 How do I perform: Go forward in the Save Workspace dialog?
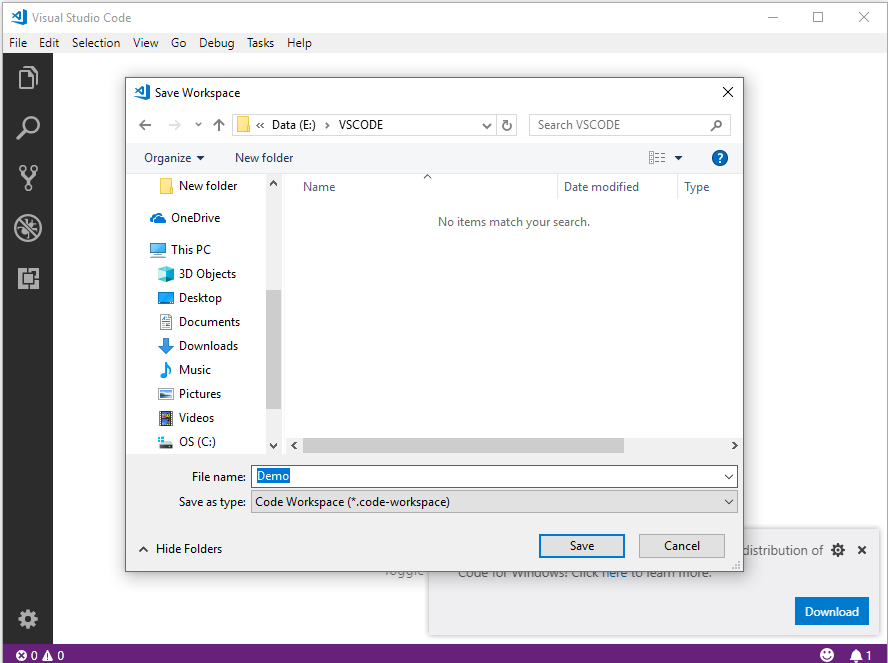(174, 125)
